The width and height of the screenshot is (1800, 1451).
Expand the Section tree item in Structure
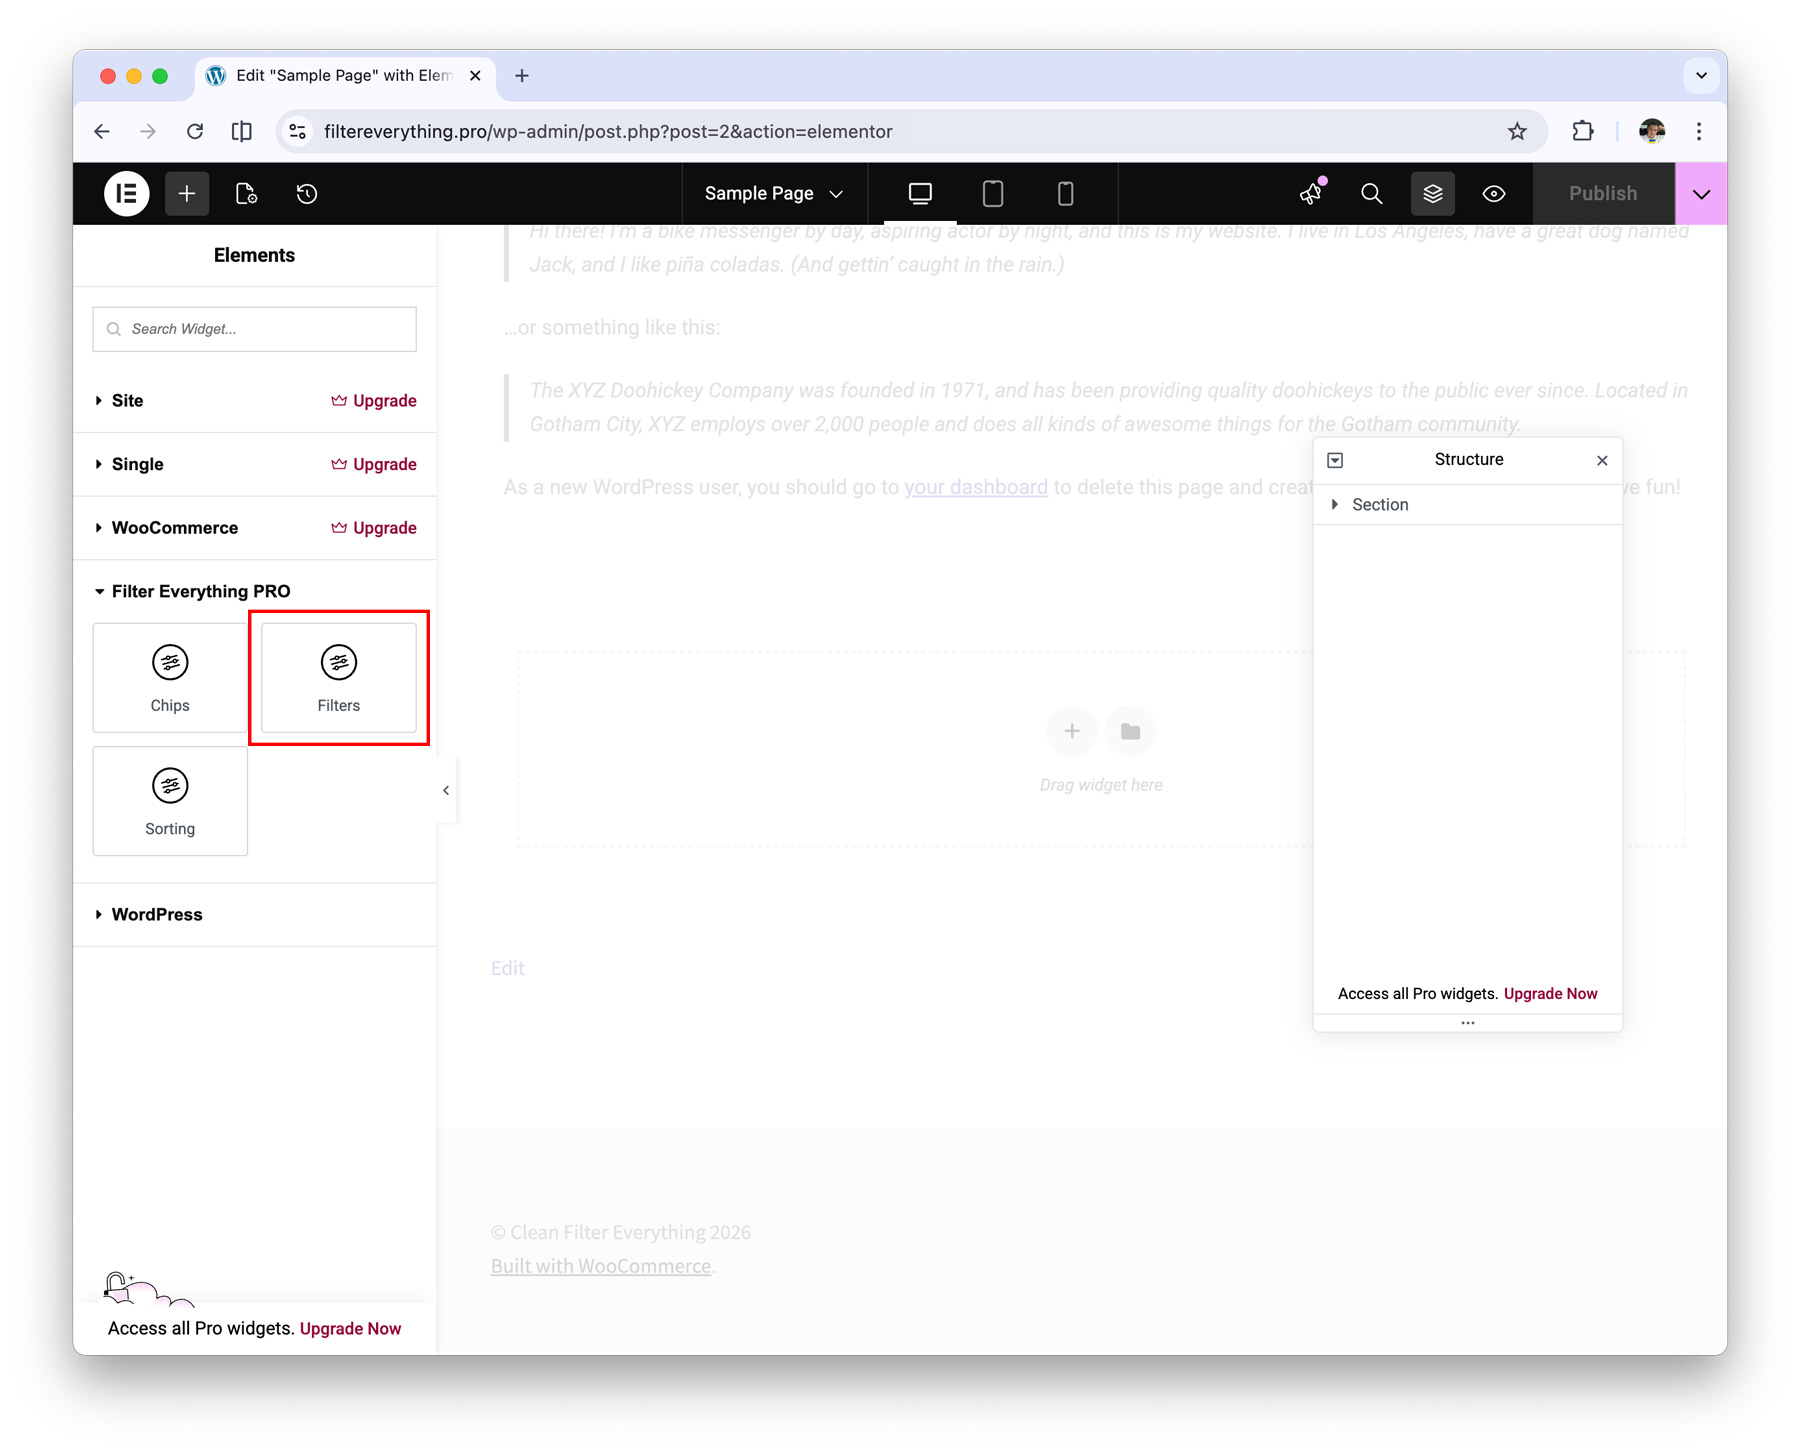(1335, 505)
